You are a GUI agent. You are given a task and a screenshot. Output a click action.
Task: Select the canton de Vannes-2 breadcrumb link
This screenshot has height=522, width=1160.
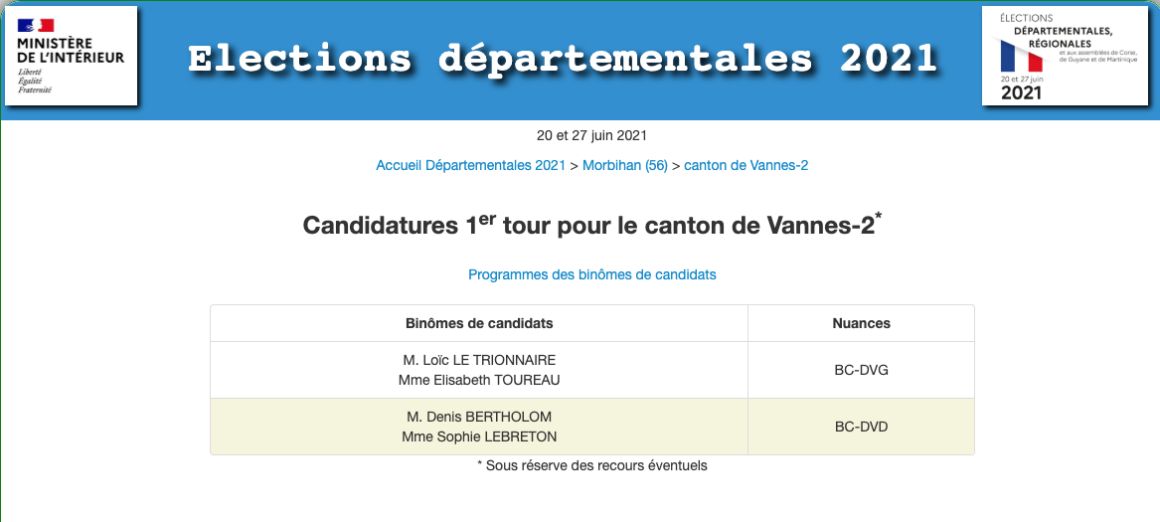(746, 165)
